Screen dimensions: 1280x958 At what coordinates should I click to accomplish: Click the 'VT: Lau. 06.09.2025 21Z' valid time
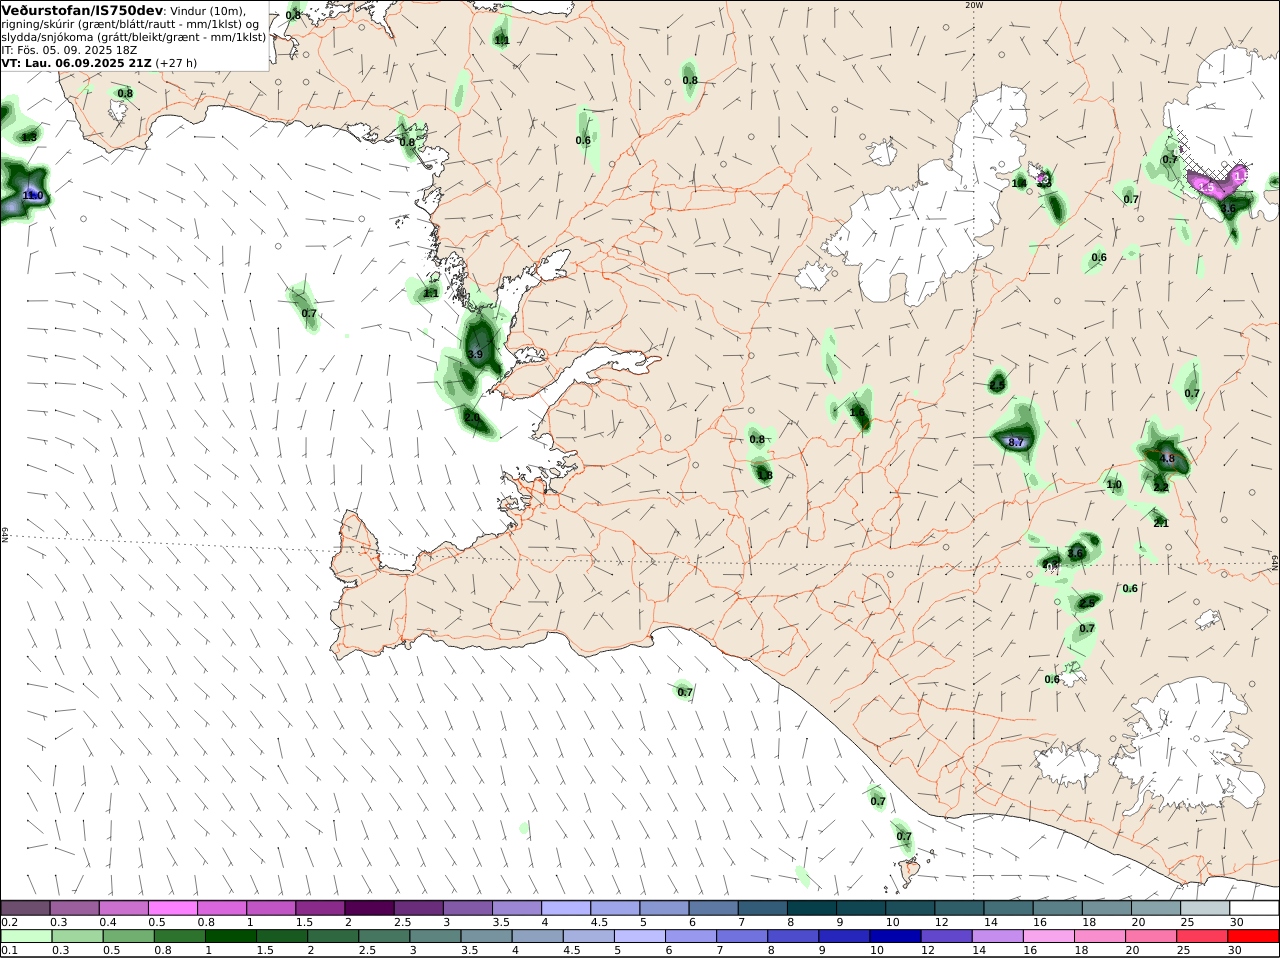click(x=76, y=62)
